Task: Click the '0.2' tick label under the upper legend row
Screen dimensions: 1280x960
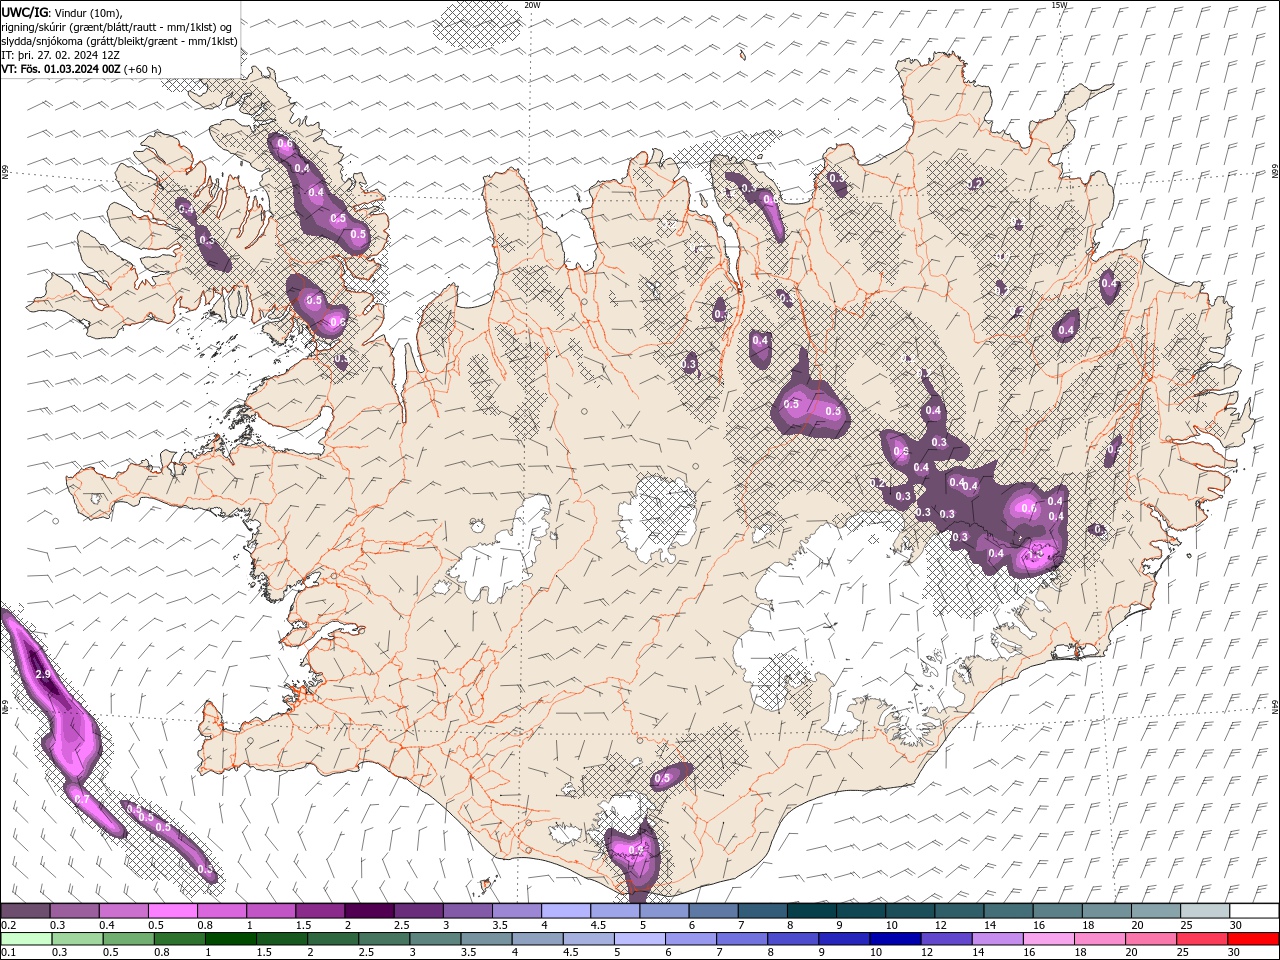Action: 9,925
